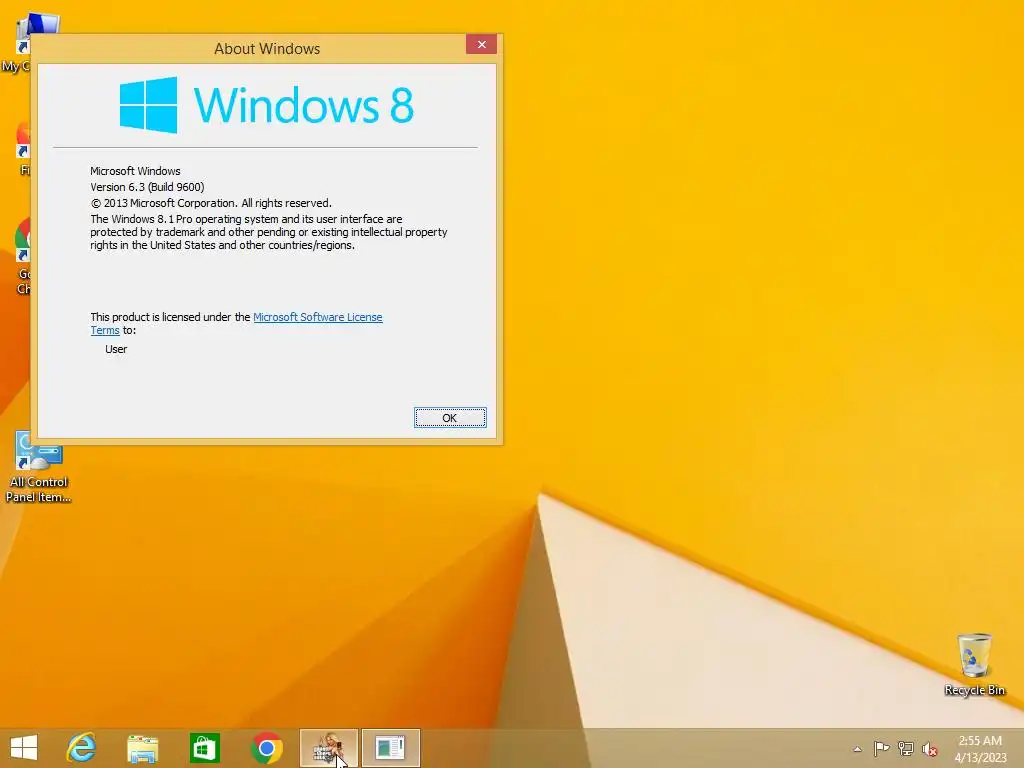Screen dimensions: 1024x768
Task: Open Windows Store from taskbar
Action: (x=204, y=748)
